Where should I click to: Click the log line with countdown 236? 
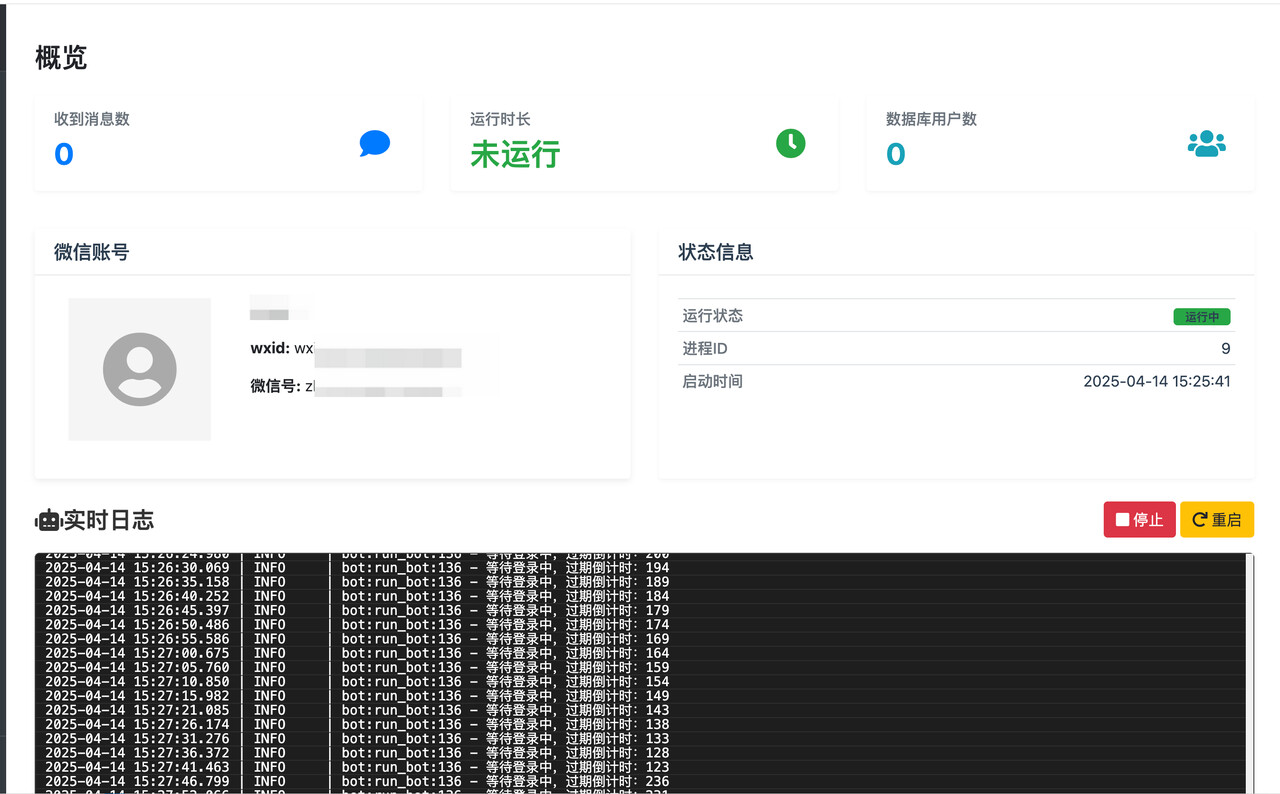pos(357,781)
